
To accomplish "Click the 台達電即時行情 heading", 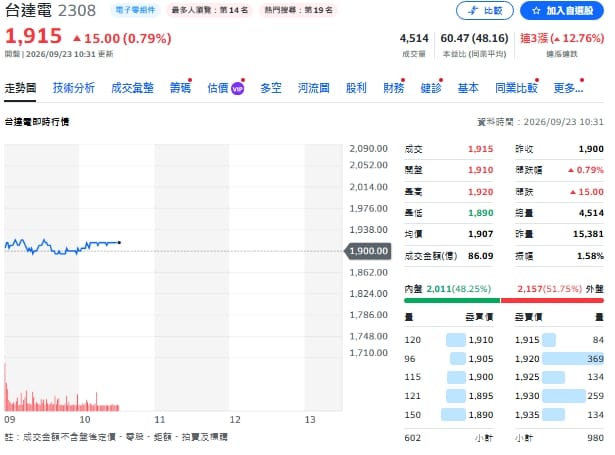I will [x=37, y=122].
